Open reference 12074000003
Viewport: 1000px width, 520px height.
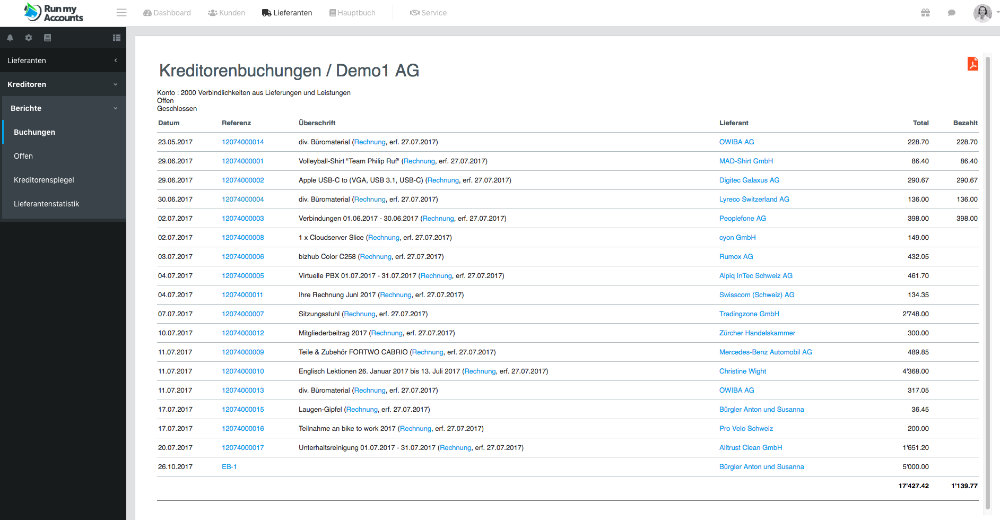click(242, 218)
